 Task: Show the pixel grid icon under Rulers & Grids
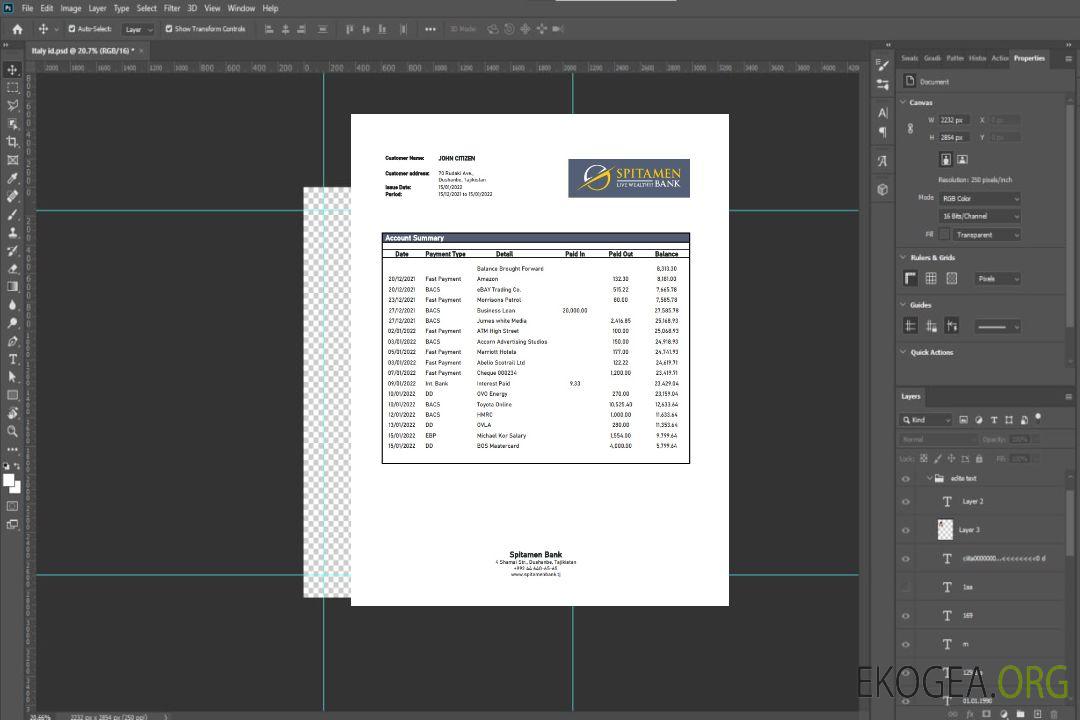[951, 279]
